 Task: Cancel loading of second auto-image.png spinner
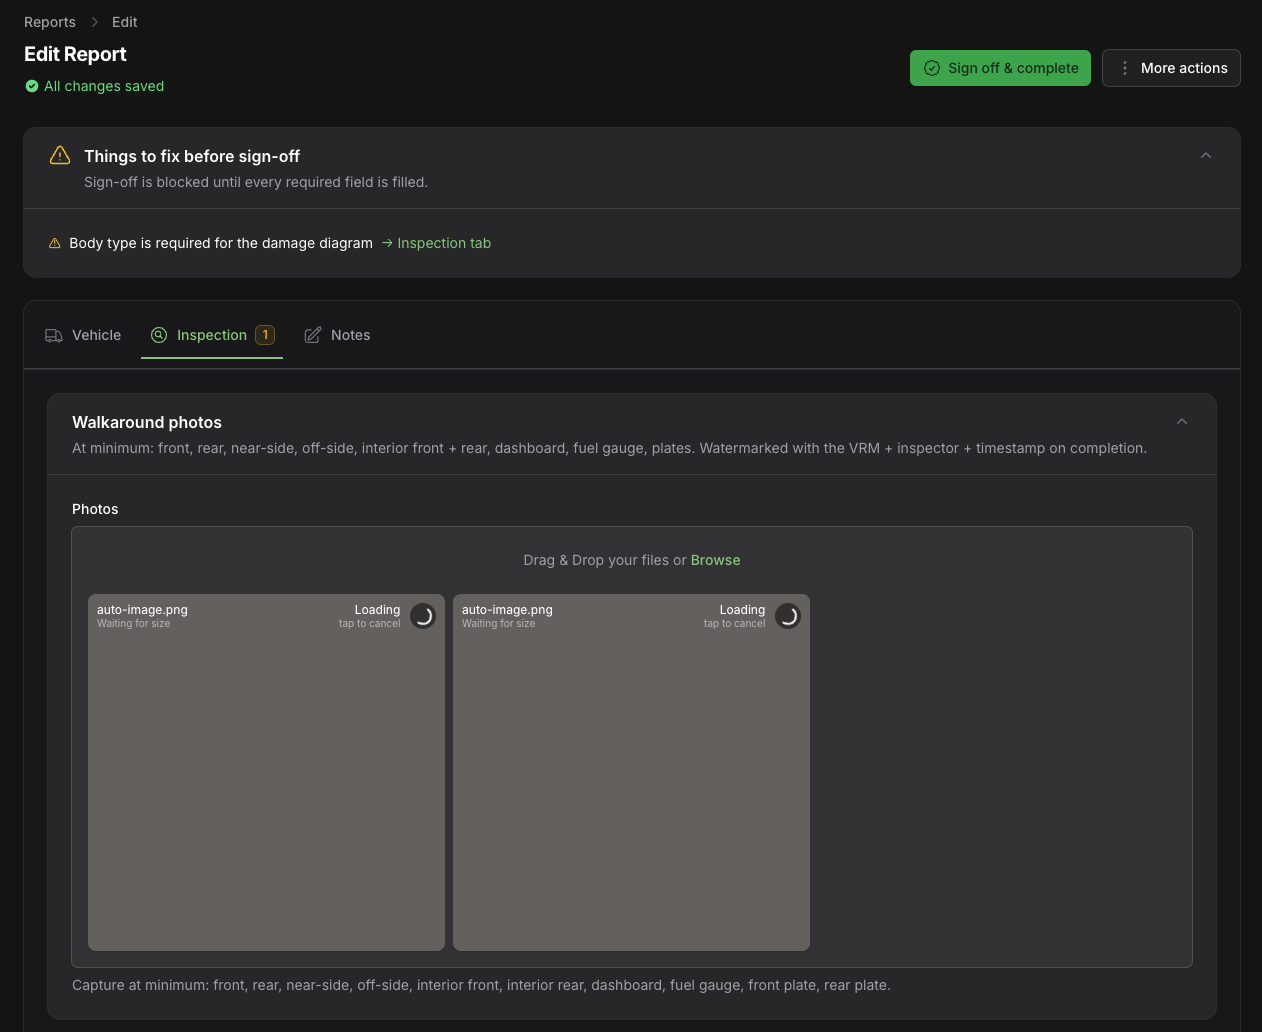point(788,616)
